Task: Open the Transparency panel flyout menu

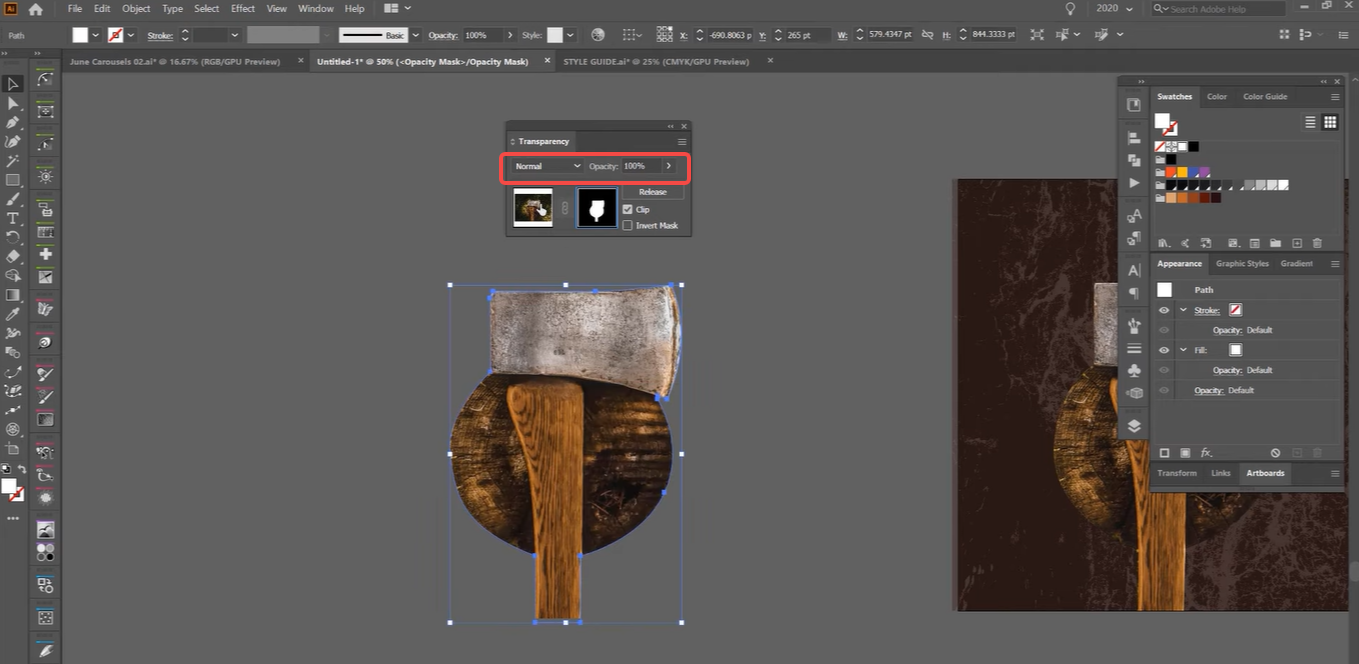Action: click(x=682, y=142)
